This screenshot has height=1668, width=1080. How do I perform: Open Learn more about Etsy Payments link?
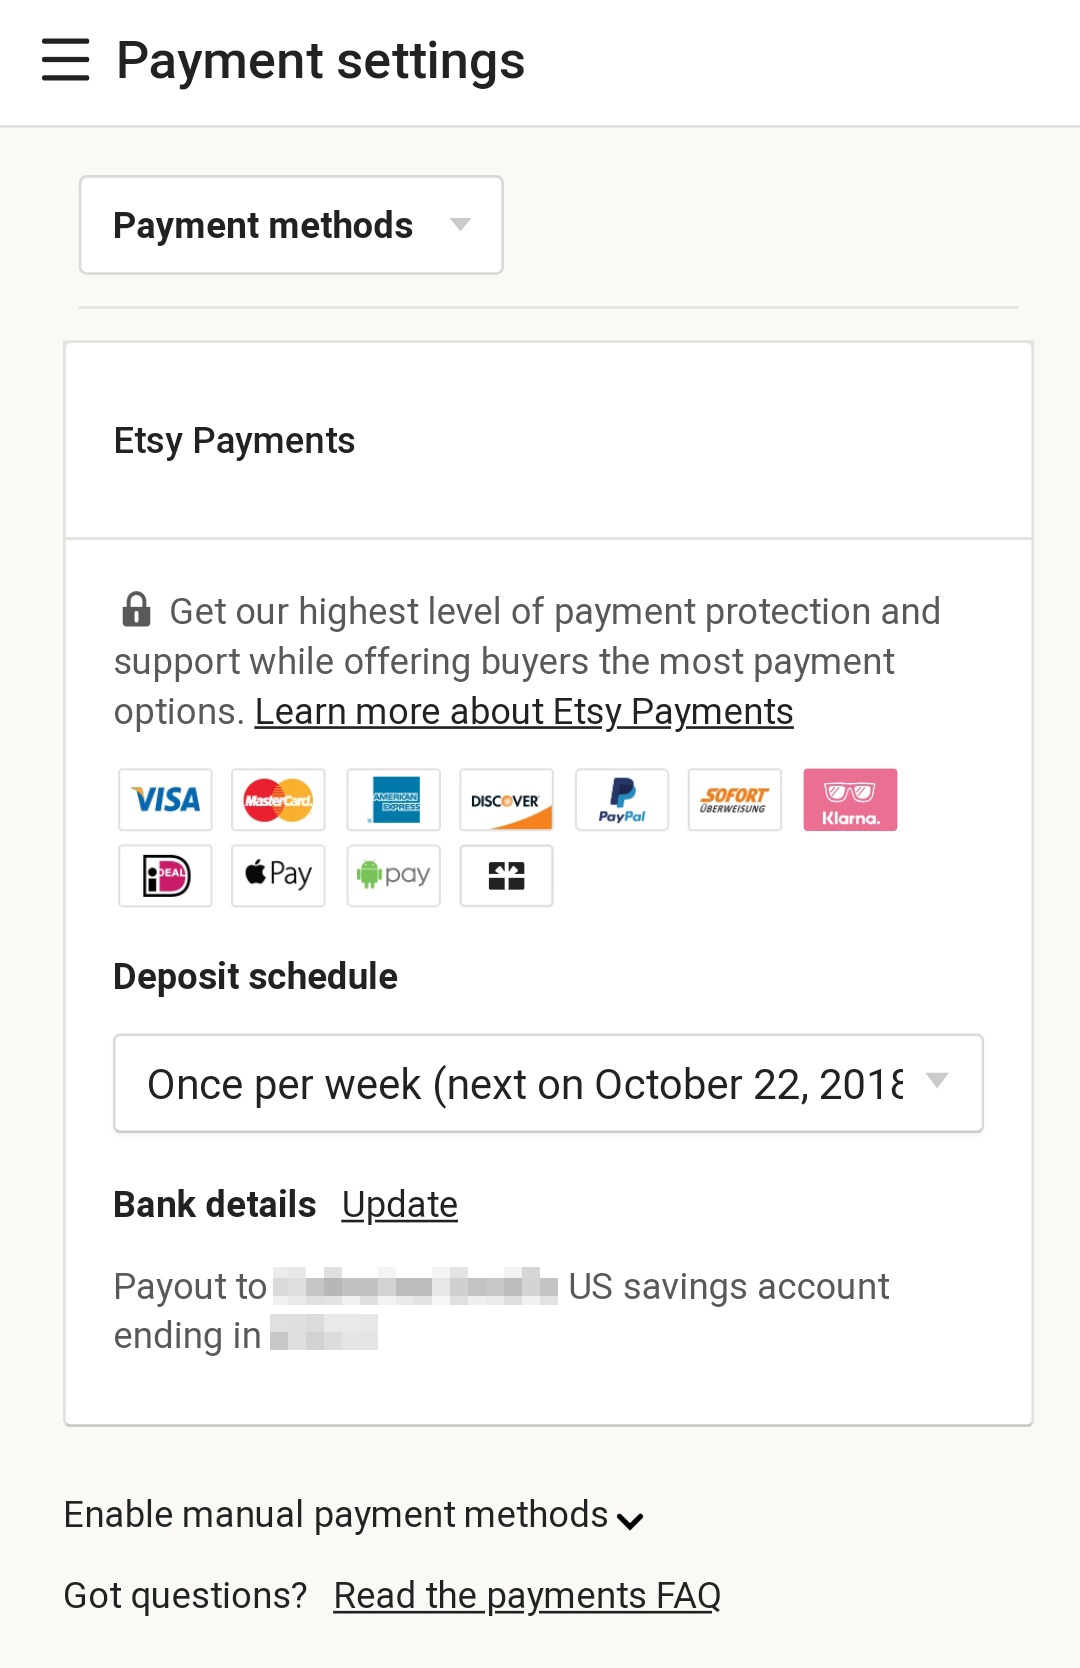pos(524,712)
